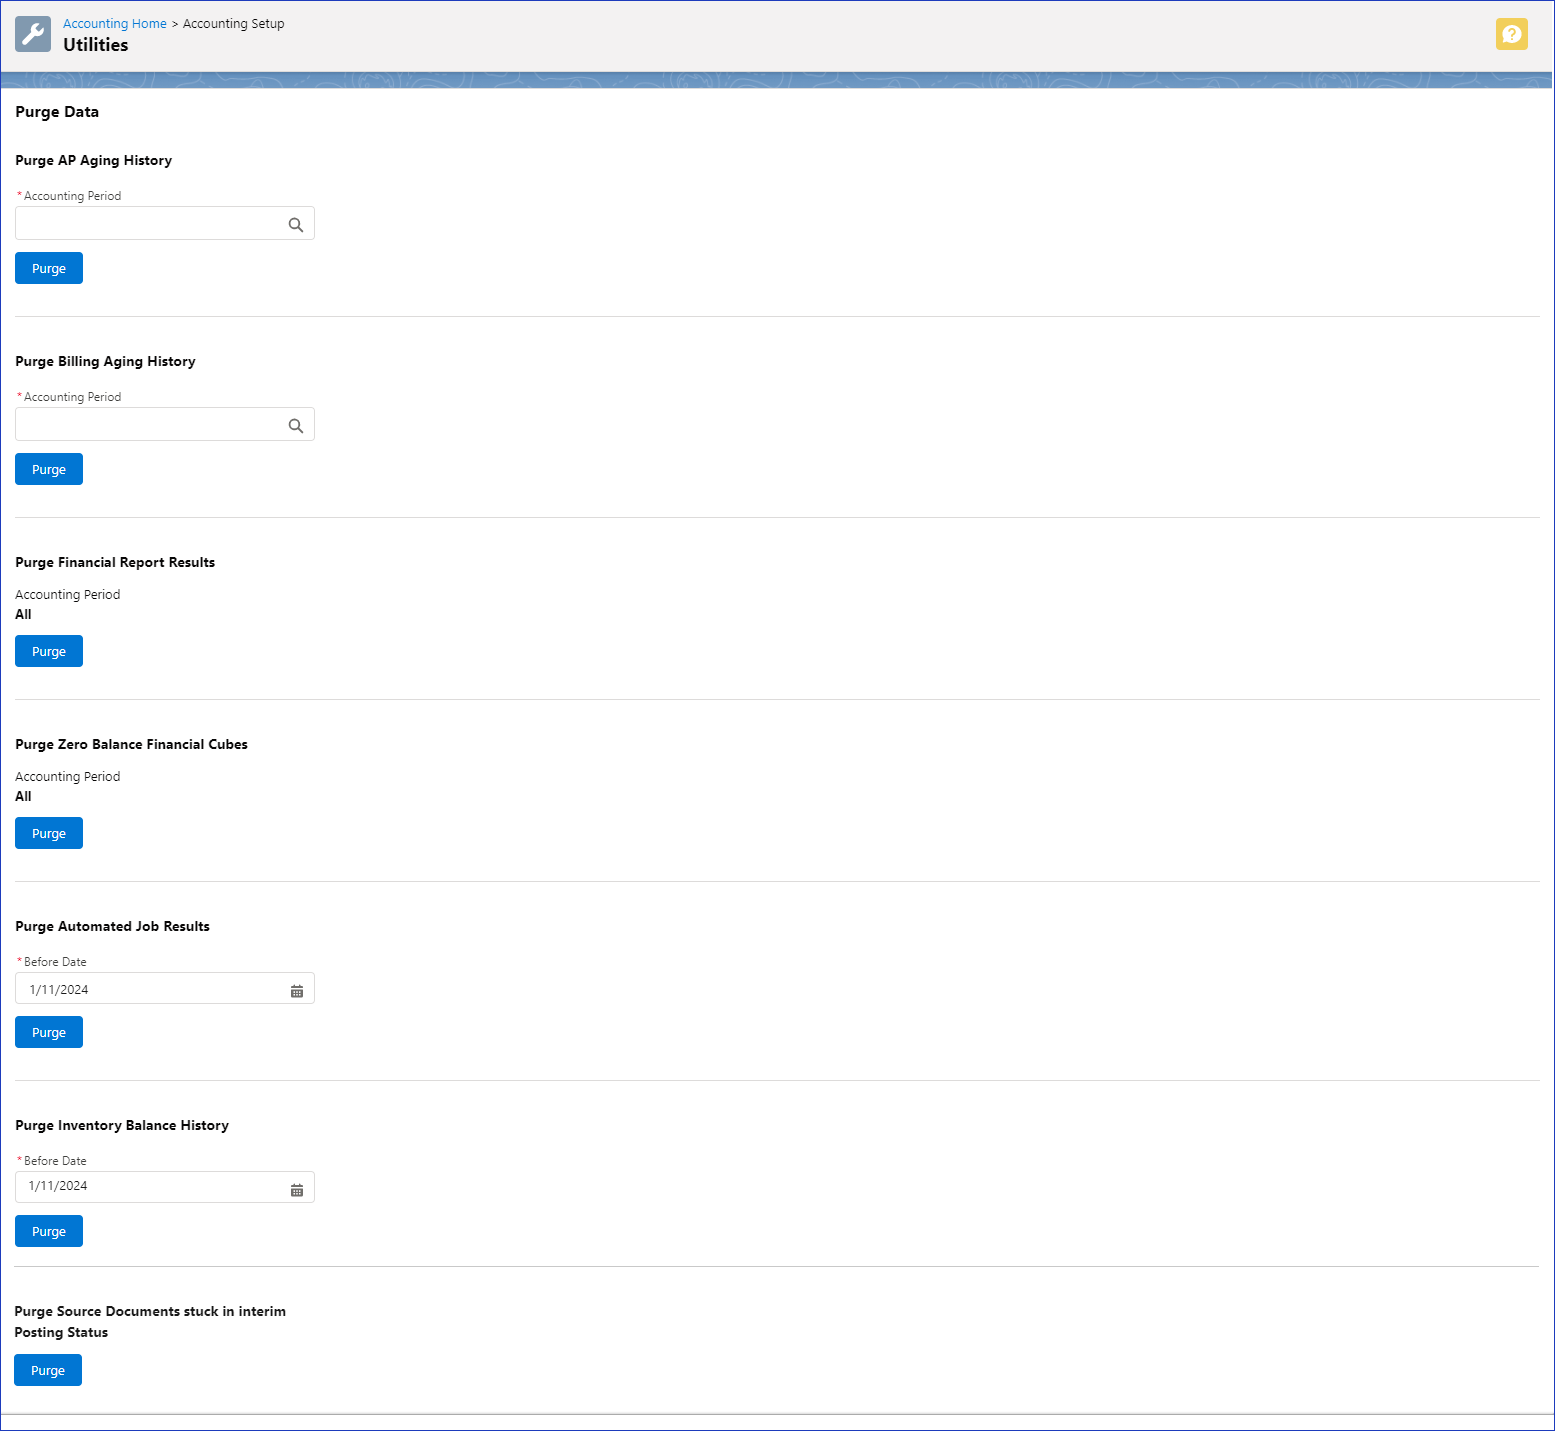Purge the AP Aging History records
Viewport: 1555px width, 1431px height.
click(48, 267)
